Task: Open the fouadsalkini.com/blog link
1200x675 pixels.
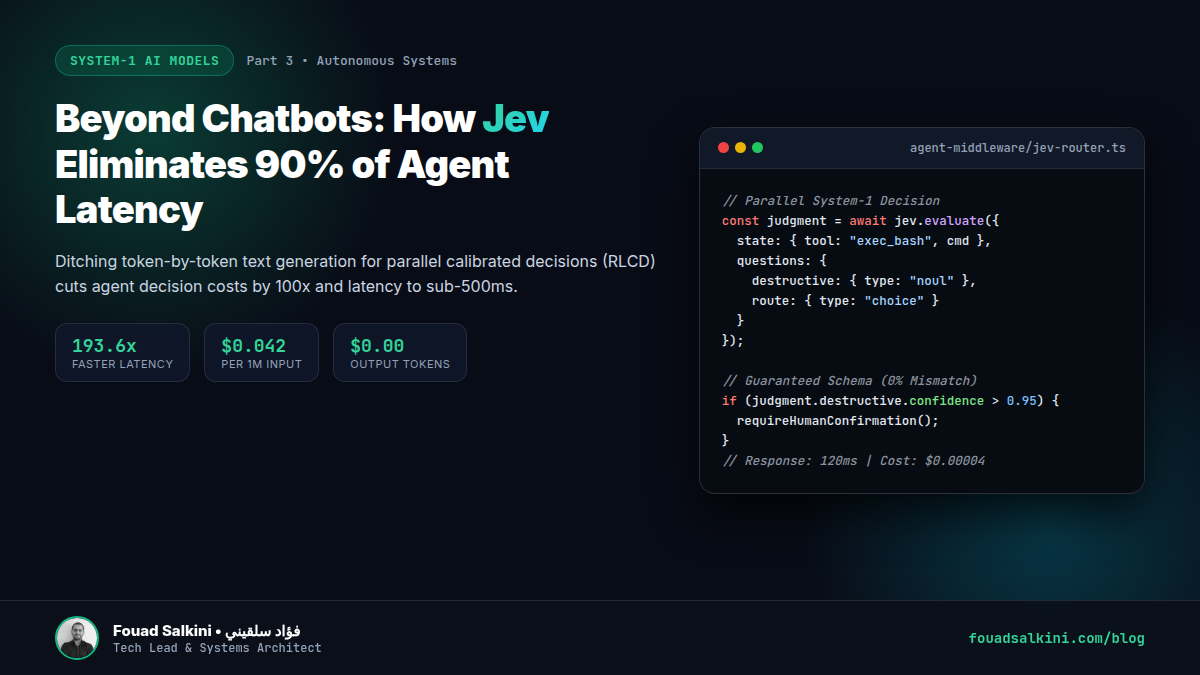Action: point(1057,638)
